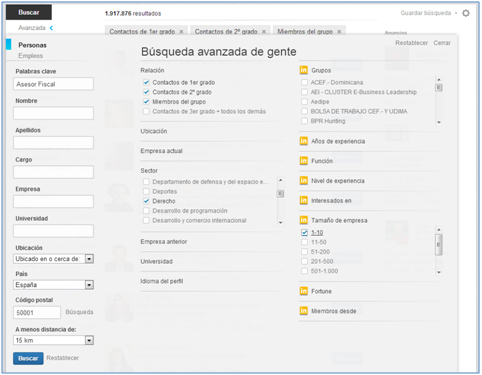482x375 pixels.
Task: Expand the Ubicación filter section
Action: click(x=154, y=131)
